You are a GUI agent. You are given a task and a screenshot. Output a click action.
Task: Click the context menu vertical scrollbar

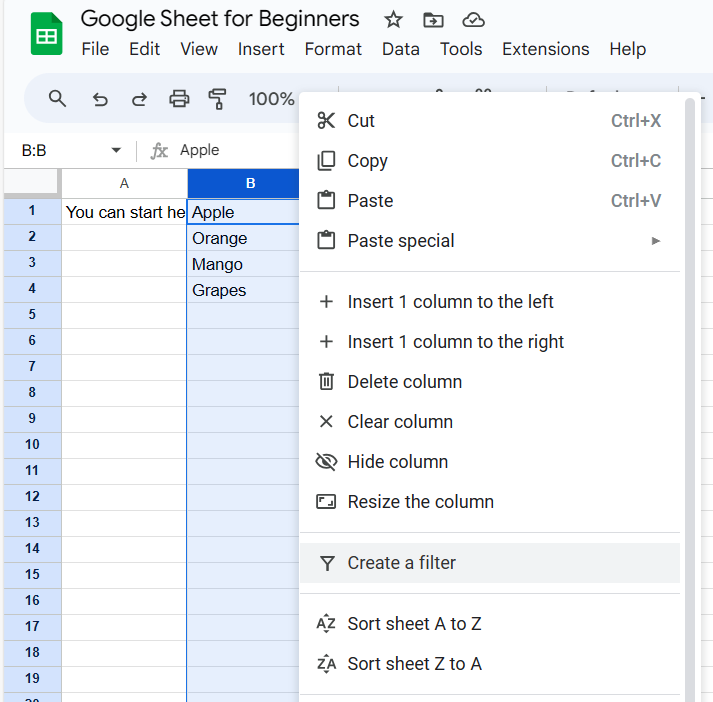tap(690, 399)
